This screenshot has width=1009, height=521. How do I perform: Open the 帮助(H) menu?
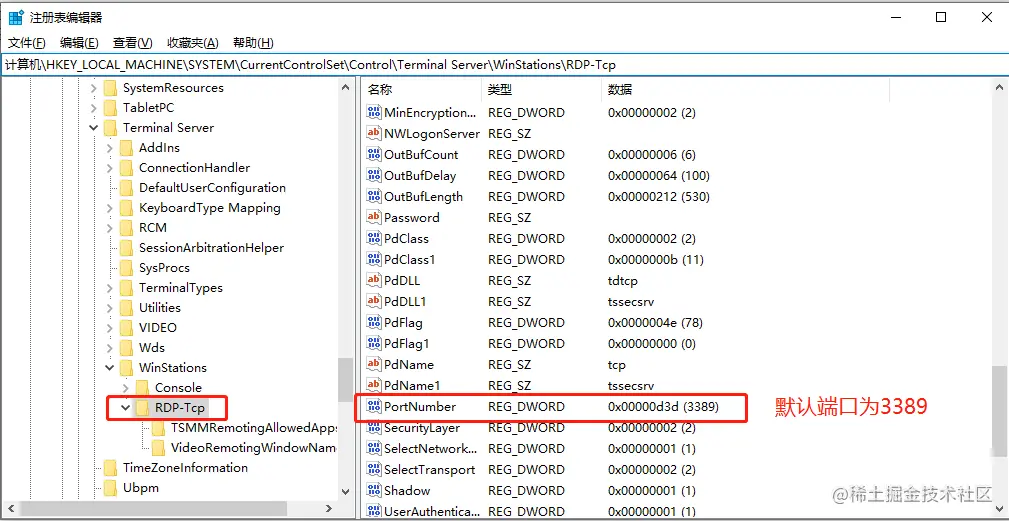click(x=253, y=43)
